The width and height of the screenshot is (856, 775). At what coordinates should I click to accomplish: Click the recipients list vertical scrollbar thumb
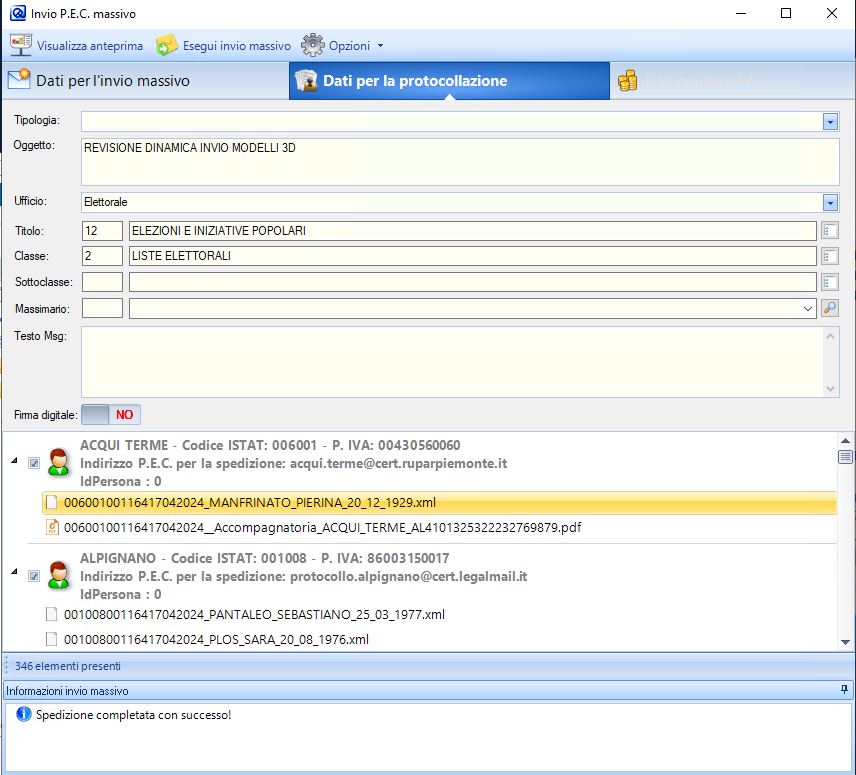(x=845, y=456)
